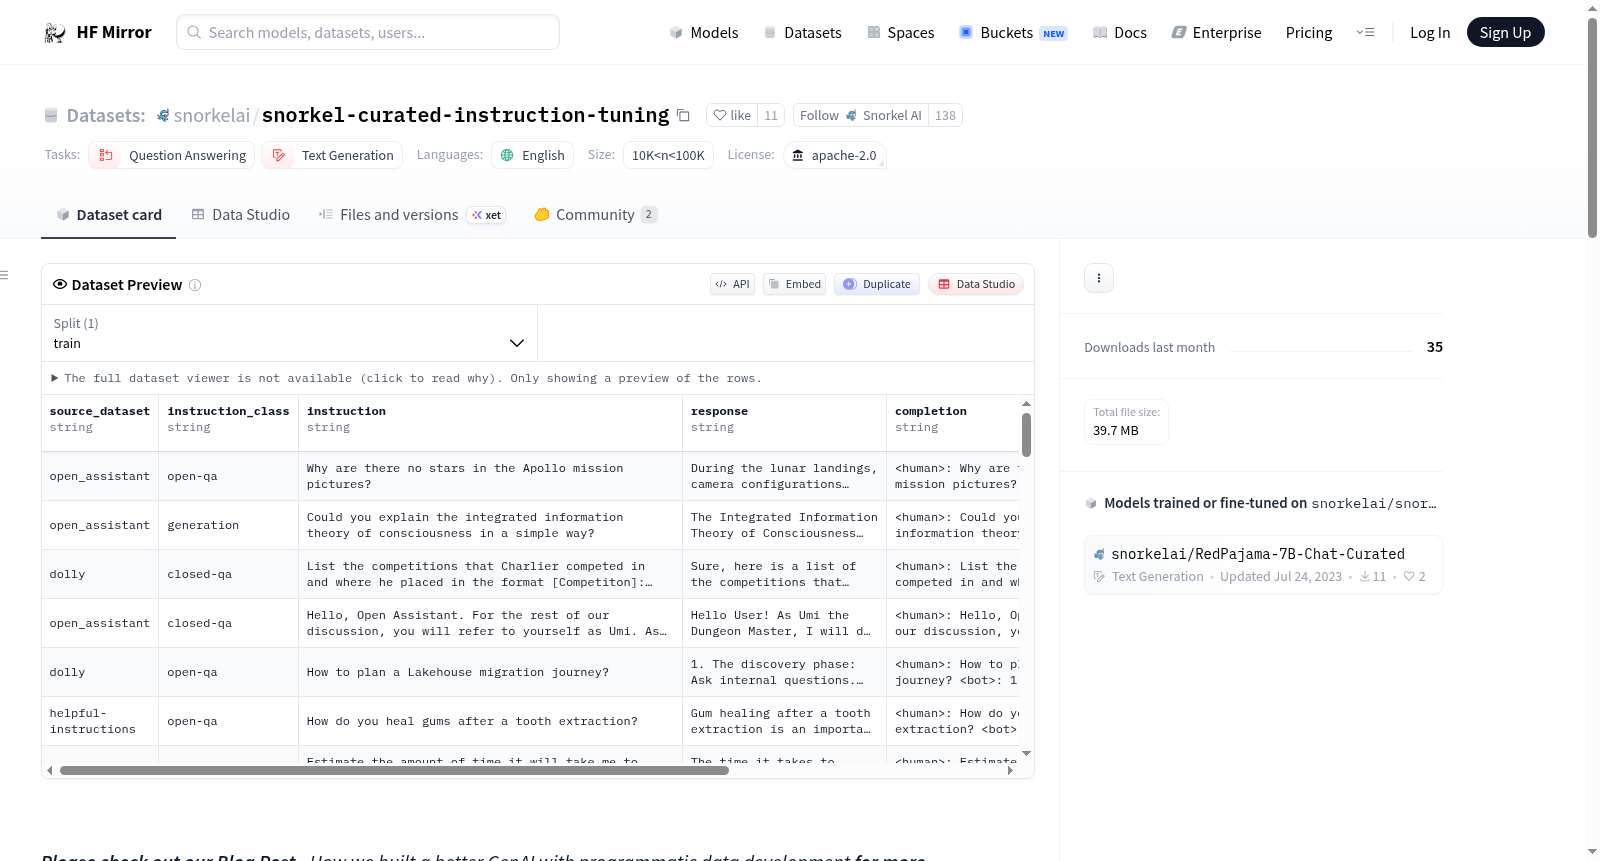Open the Buckets navigation item
This screenshot has width=1600, height=861.
[x=1013, y=33]
